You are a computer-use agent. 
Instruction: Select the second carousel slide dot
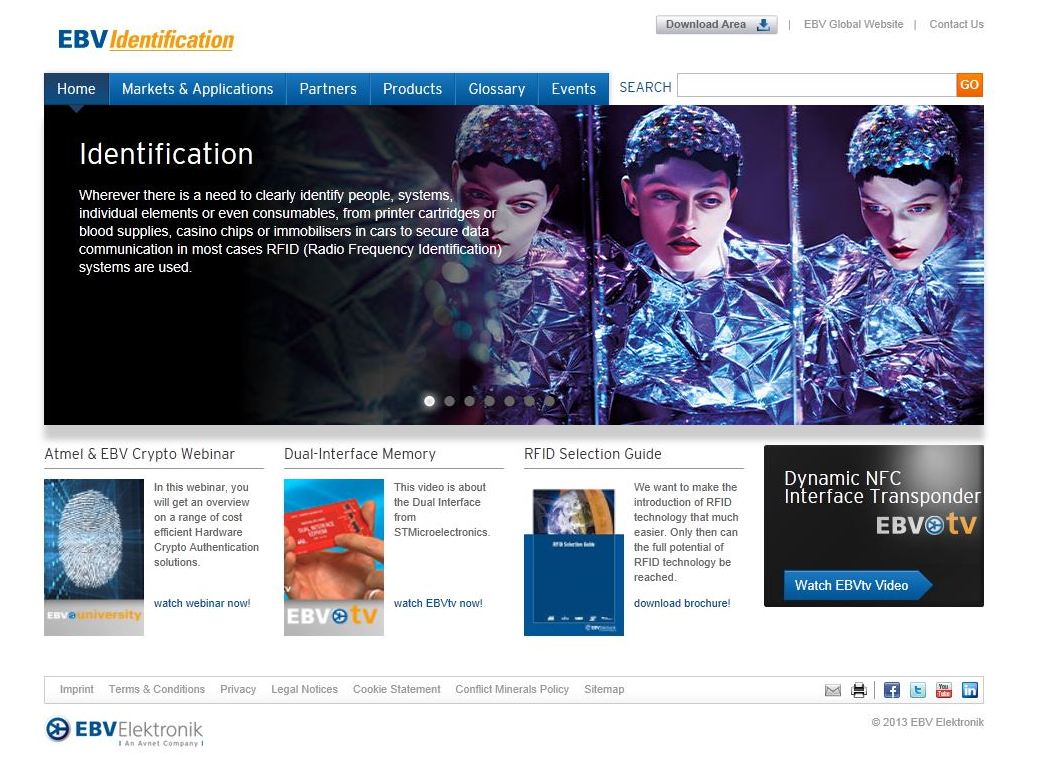pyautogui.click(x=450, y=401)
